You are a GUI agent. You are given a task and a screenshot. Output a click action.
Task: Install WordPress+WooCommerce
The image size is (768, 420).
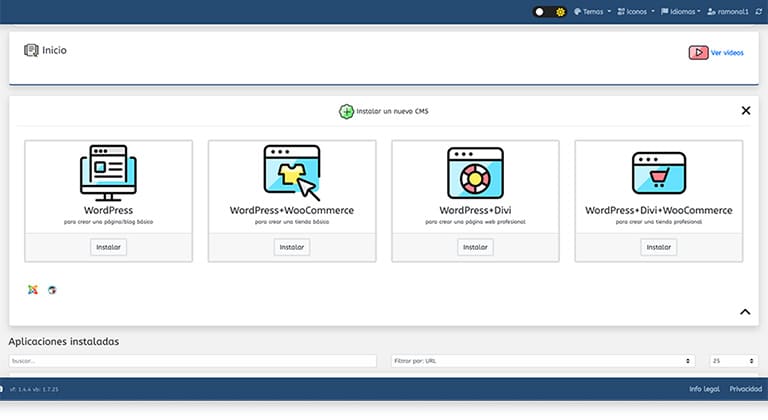(x=292, y=247)
